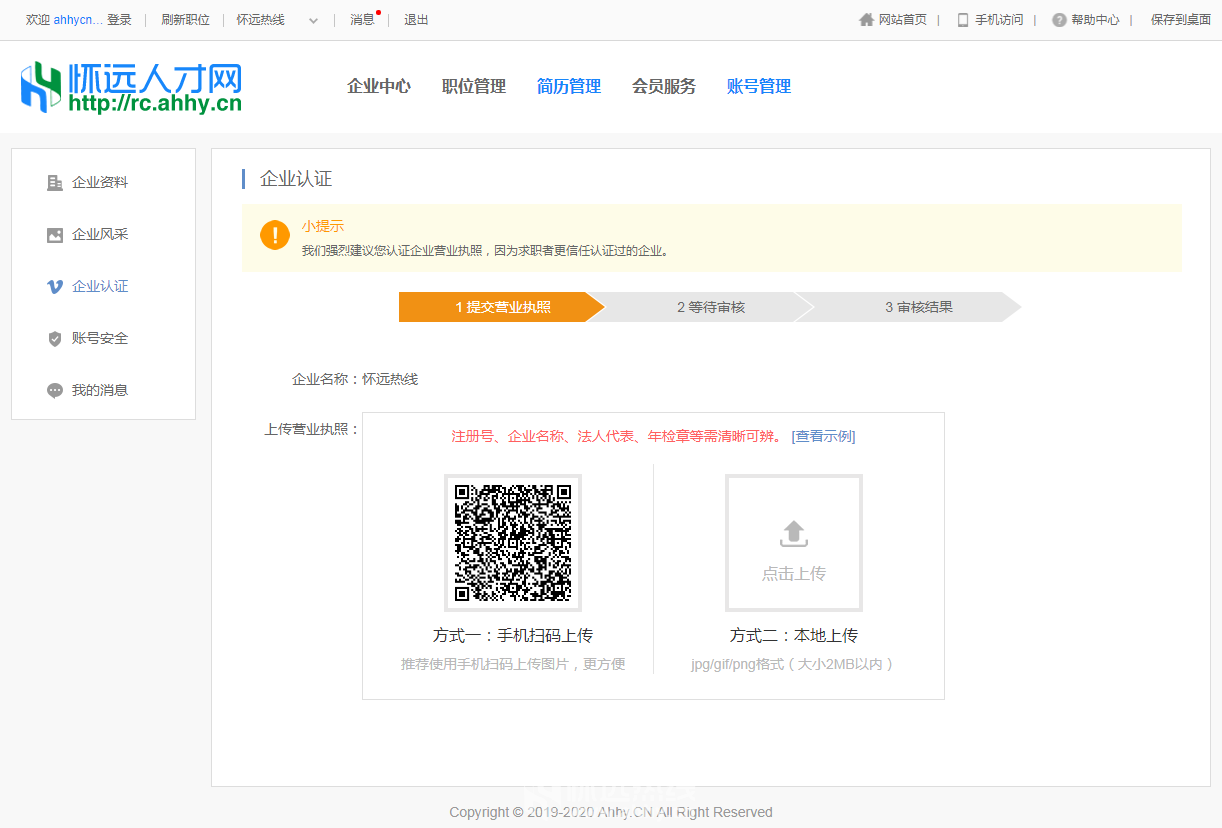Click the 退出 logout link
The image size is (1222, 828).
pos(416,20)
